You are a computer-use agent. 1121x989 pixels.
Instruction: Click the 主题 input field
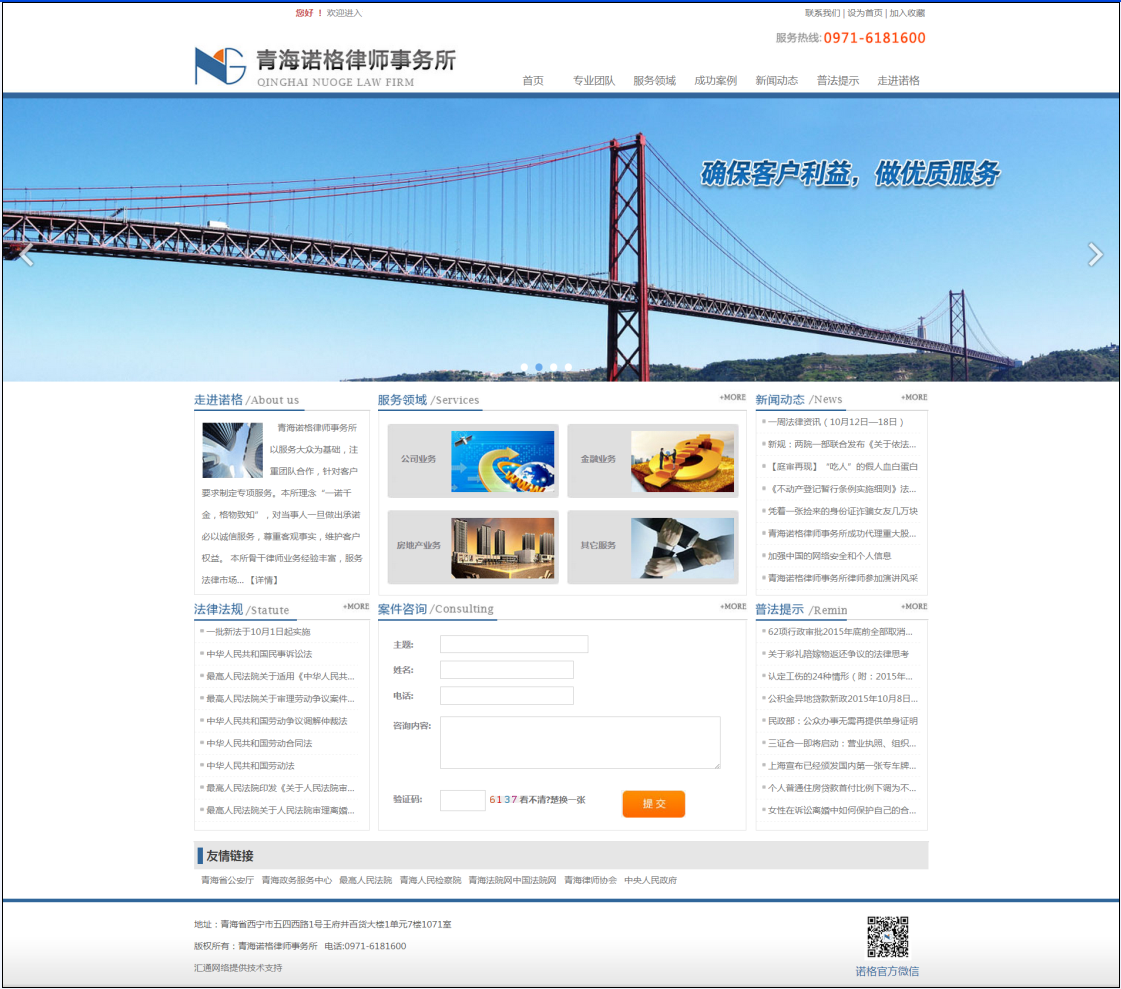pyautogui.click(x=514, y=644)
